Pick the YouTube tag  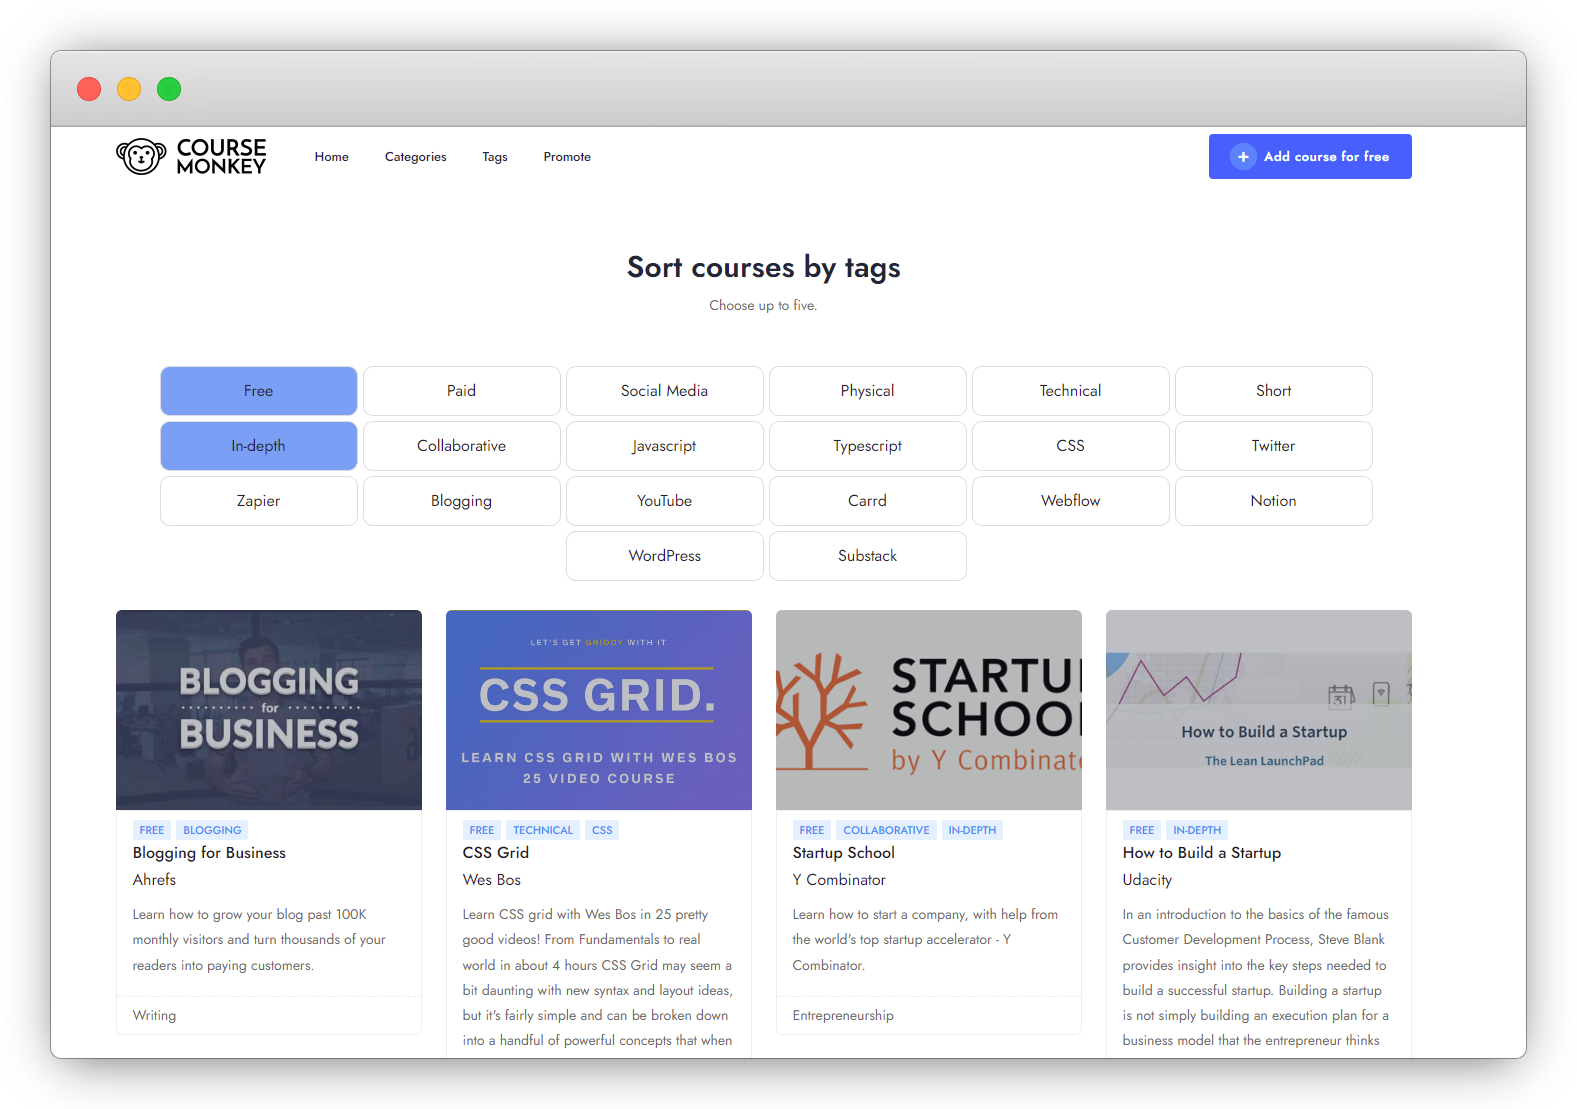tap(665, 501)
